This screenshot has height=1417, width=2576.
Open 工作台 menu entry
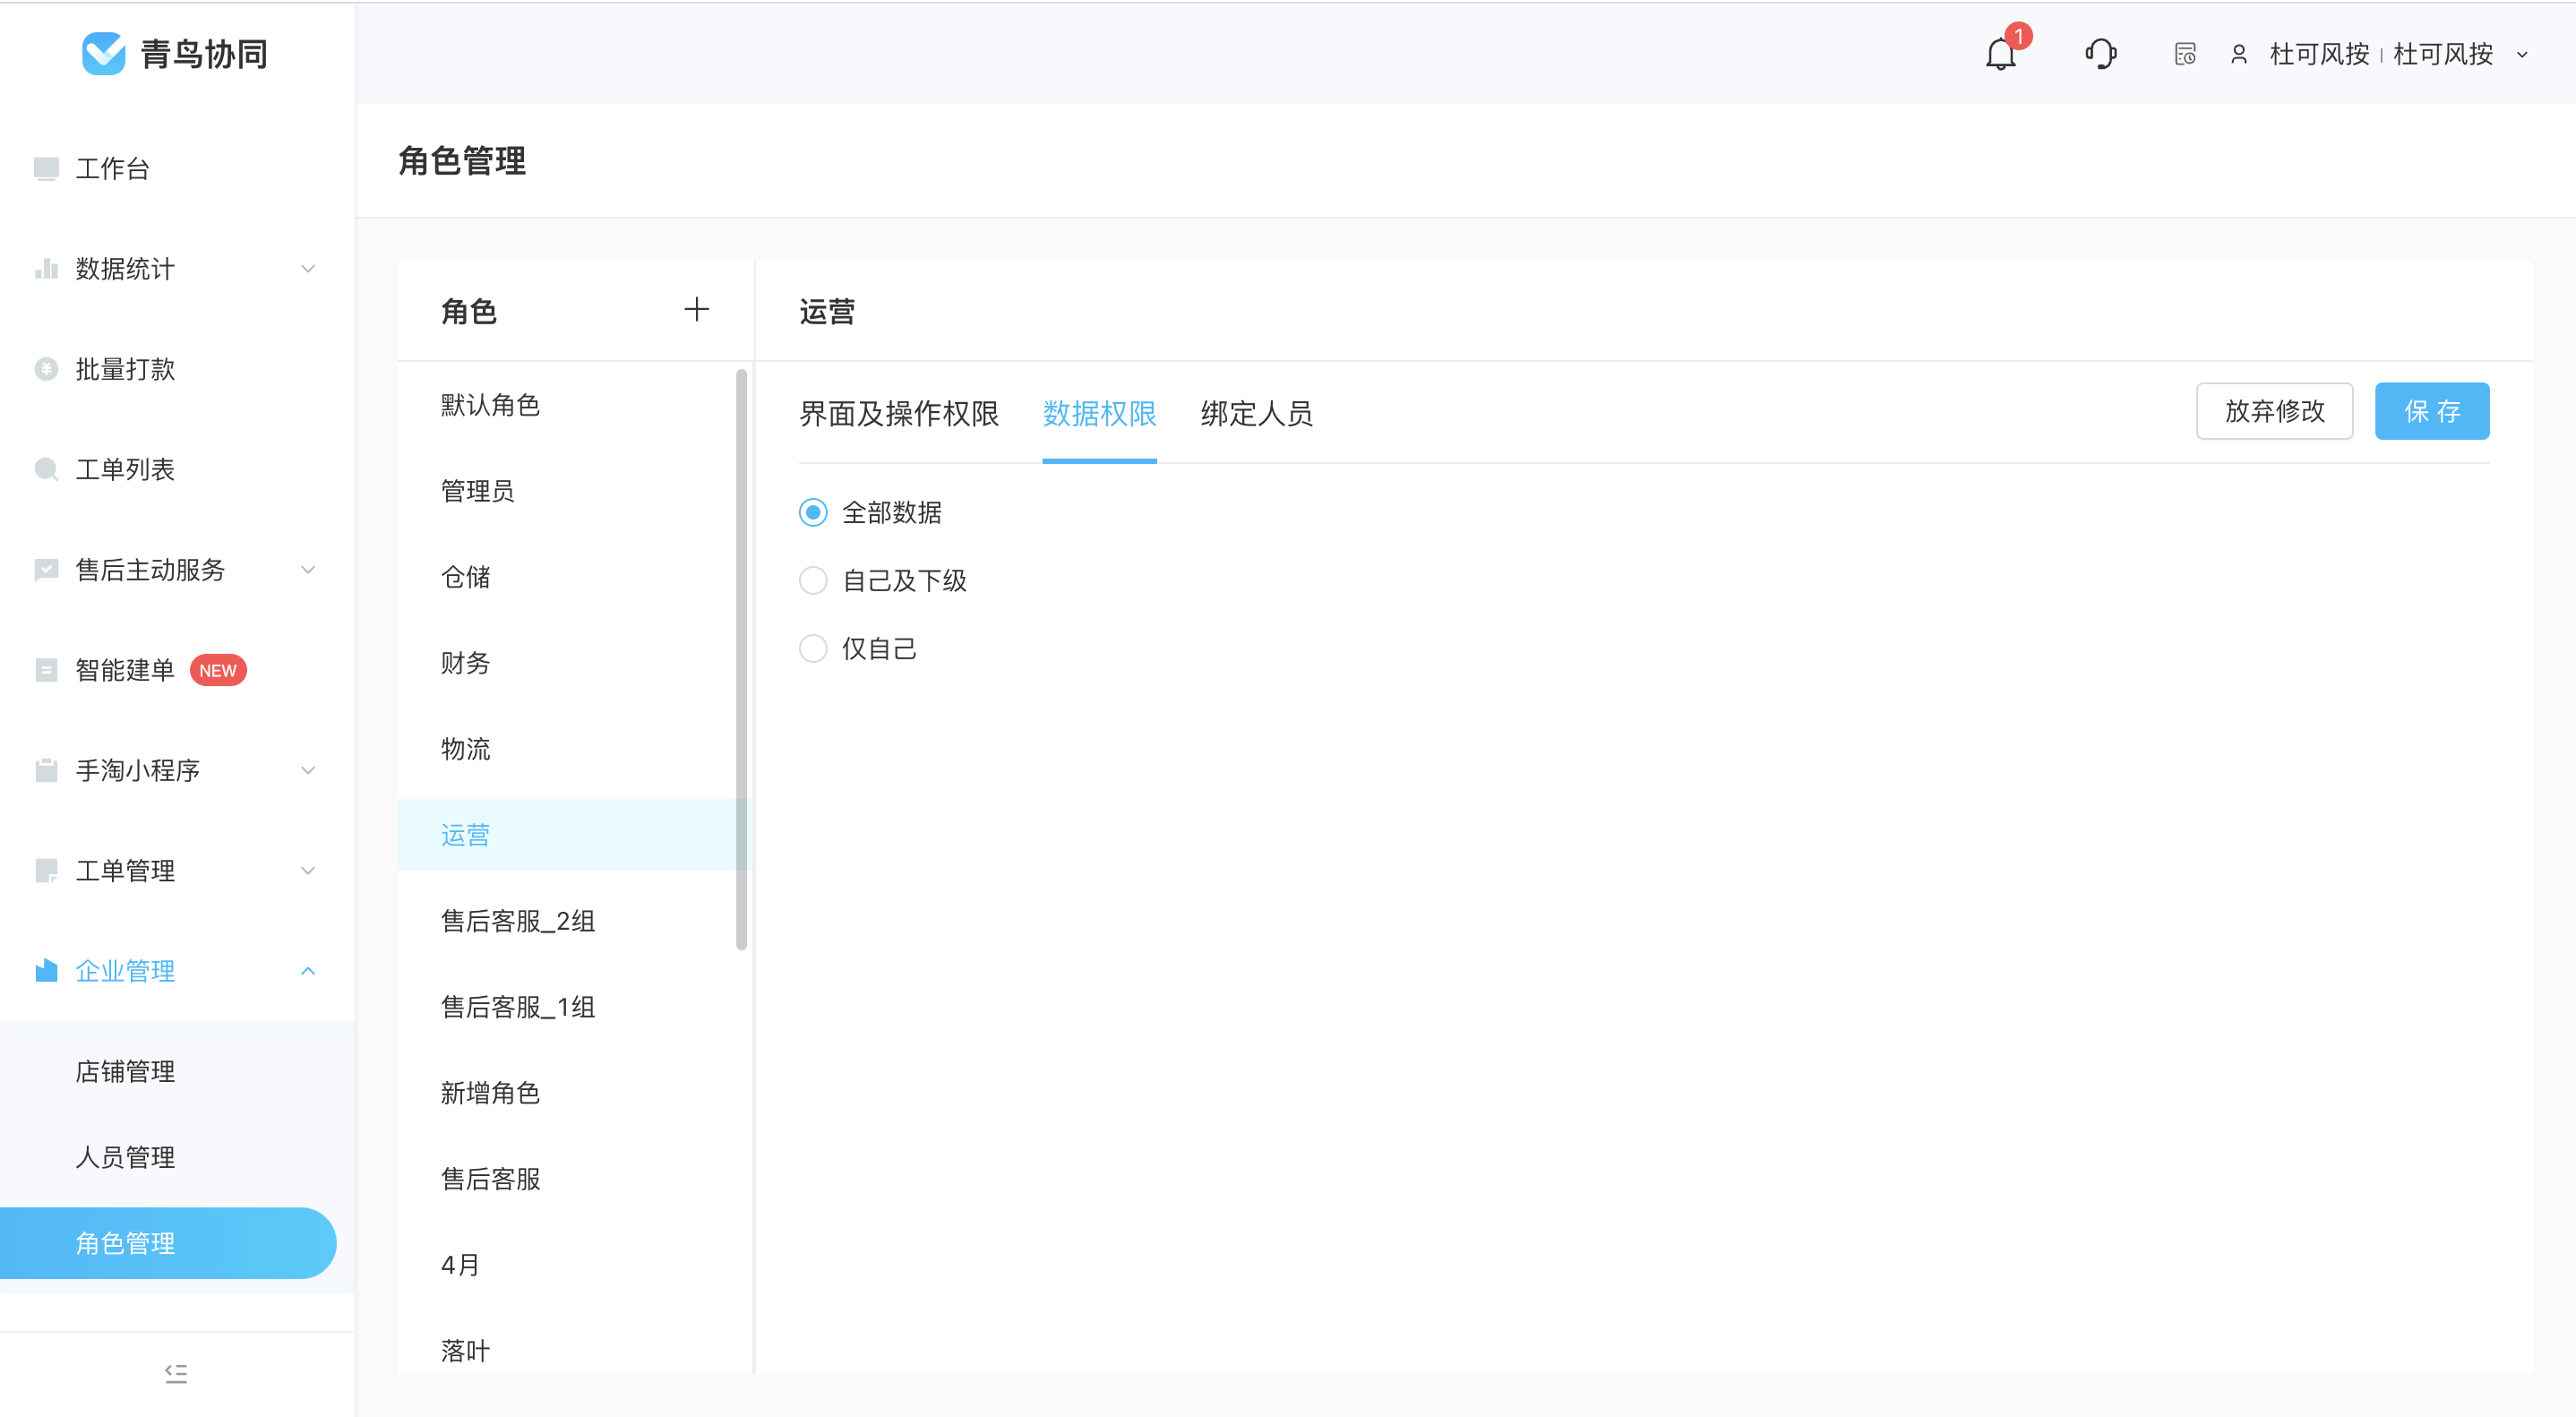coord(177,168)
